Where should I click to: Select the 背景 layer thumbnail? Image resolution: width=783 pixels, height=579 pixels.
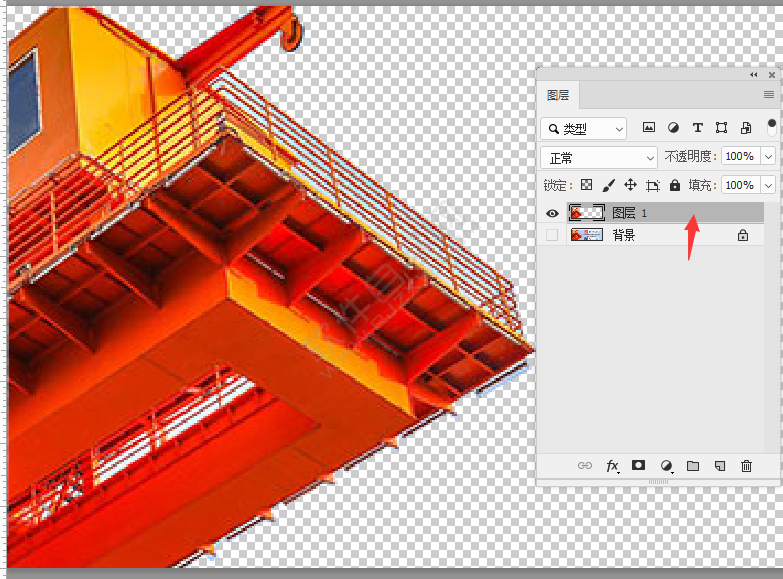587,235
